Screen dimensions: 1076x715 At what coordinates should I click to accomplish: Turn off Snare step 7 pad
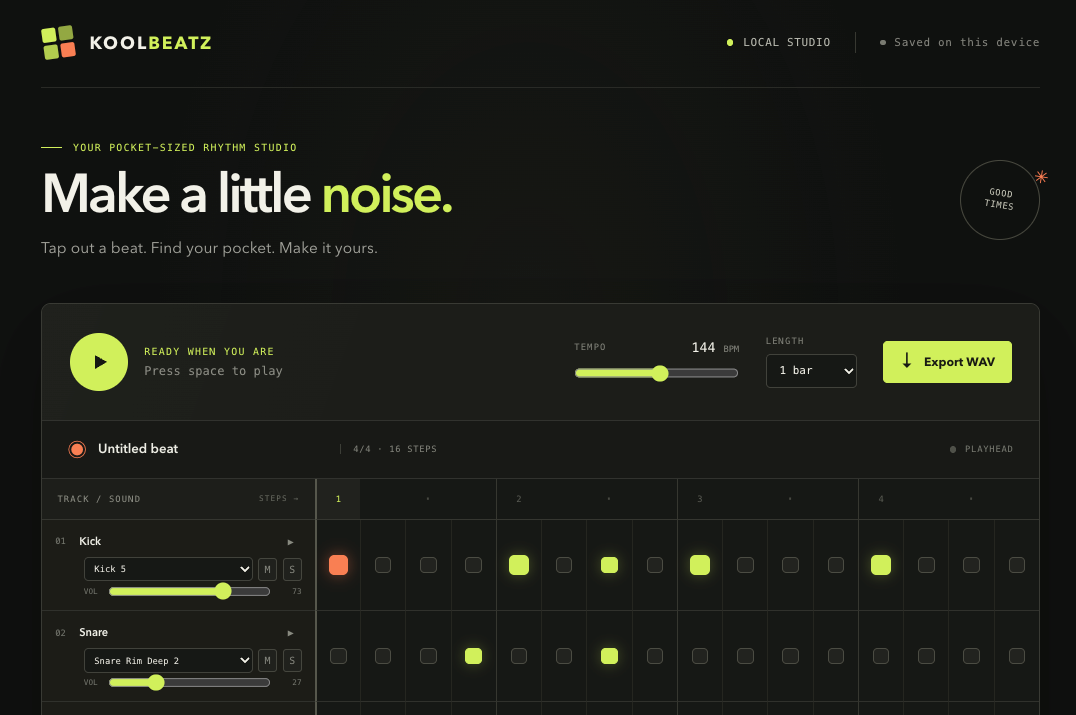609,657
